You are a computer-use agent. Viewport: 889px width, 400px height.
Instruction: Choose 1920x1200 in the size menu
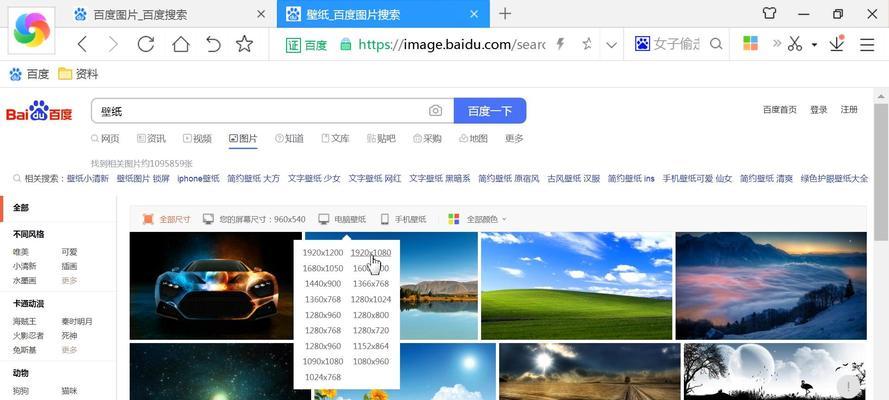pos(323,253)
